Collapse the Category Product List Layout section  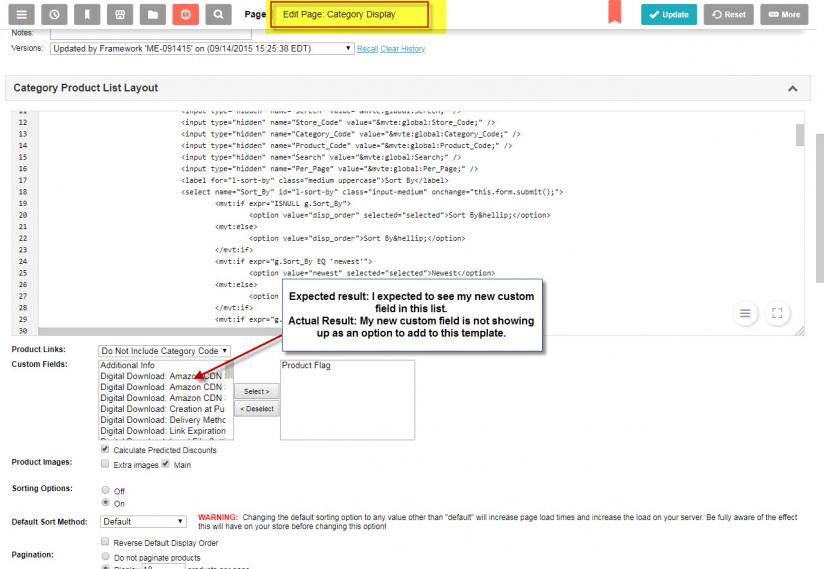pos(793,89)
